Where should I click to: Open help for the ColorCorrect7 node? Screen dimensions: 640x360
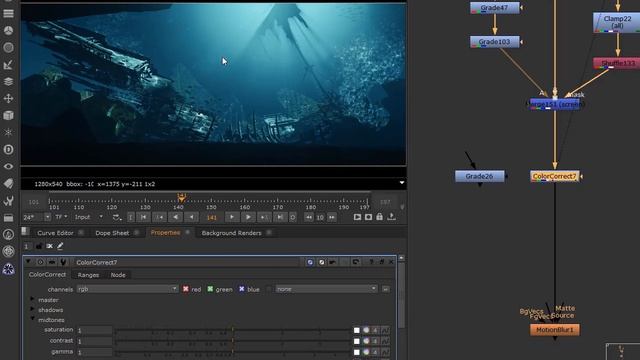pos(371,262)
